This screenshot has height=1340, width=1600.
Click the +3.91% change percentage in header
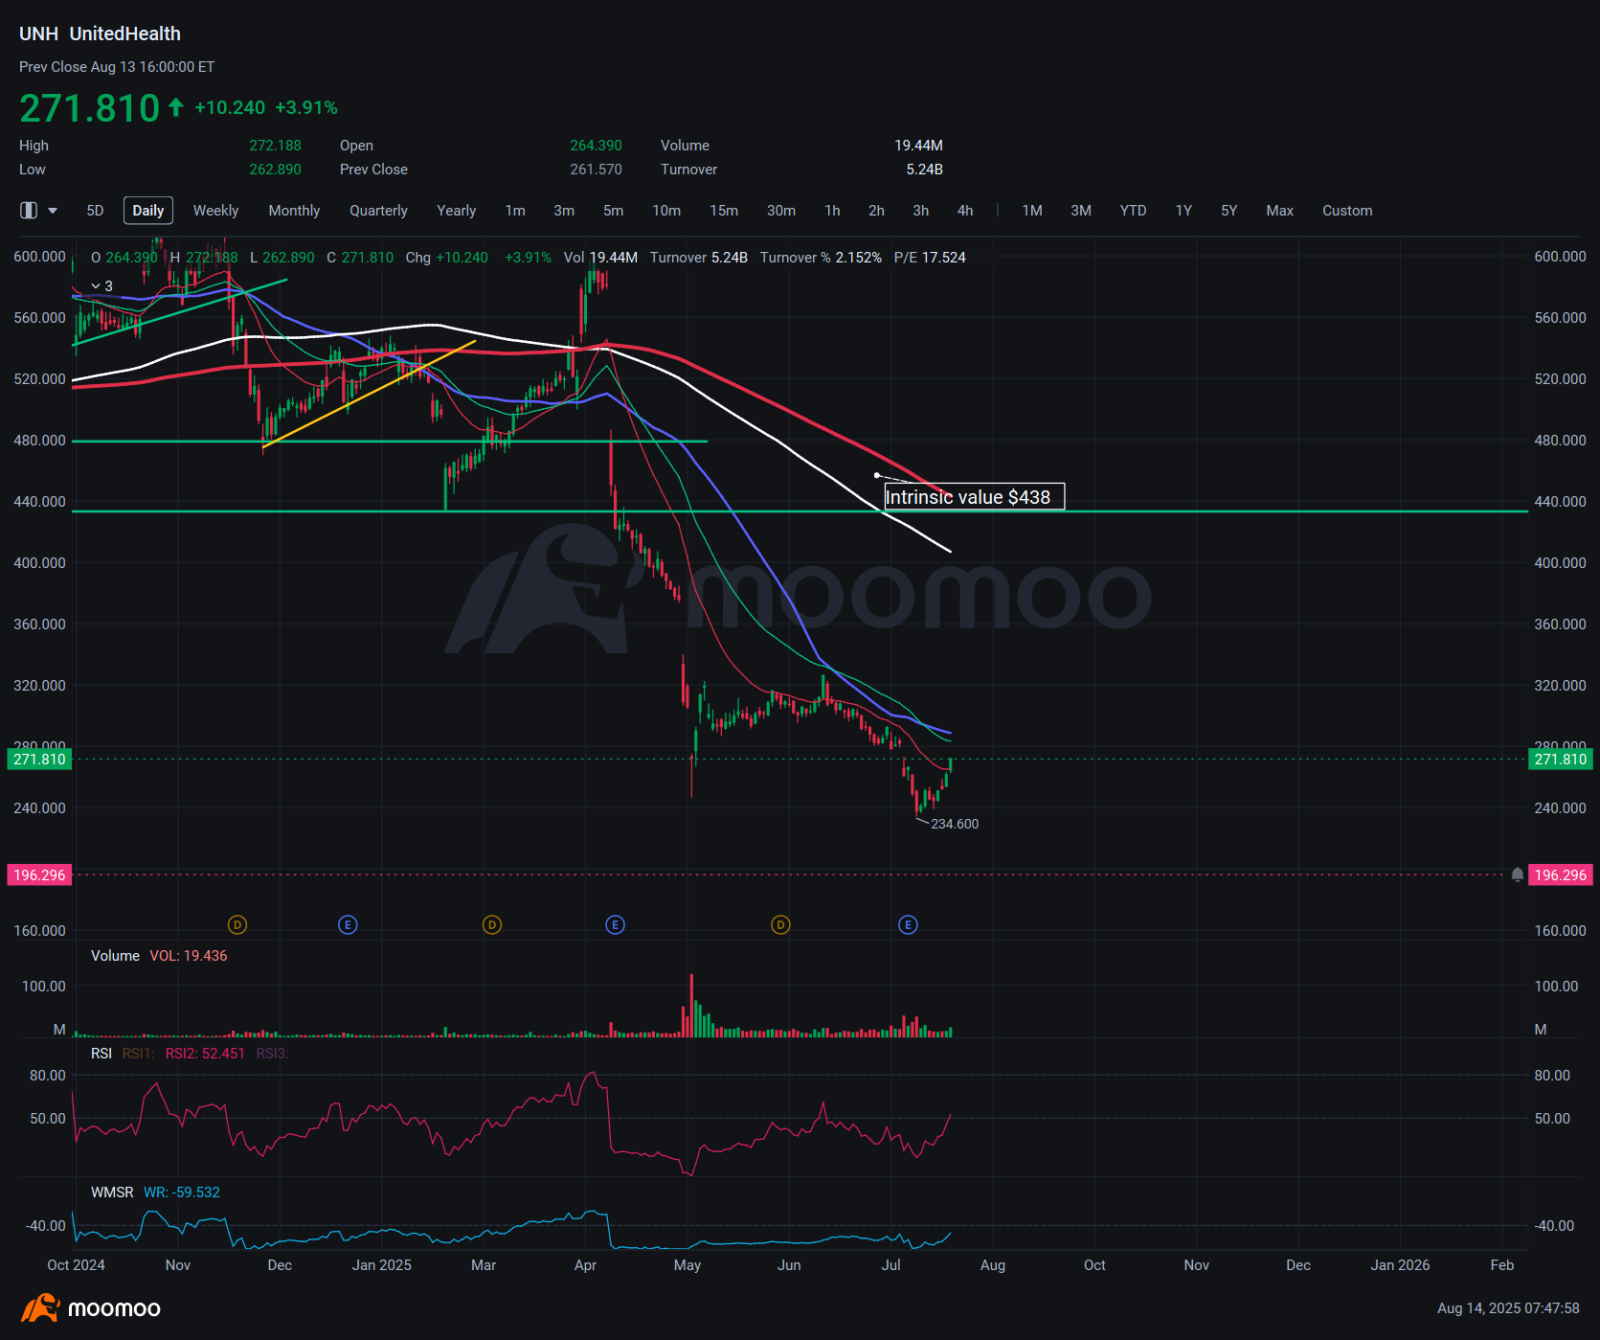tap(306, 108)
